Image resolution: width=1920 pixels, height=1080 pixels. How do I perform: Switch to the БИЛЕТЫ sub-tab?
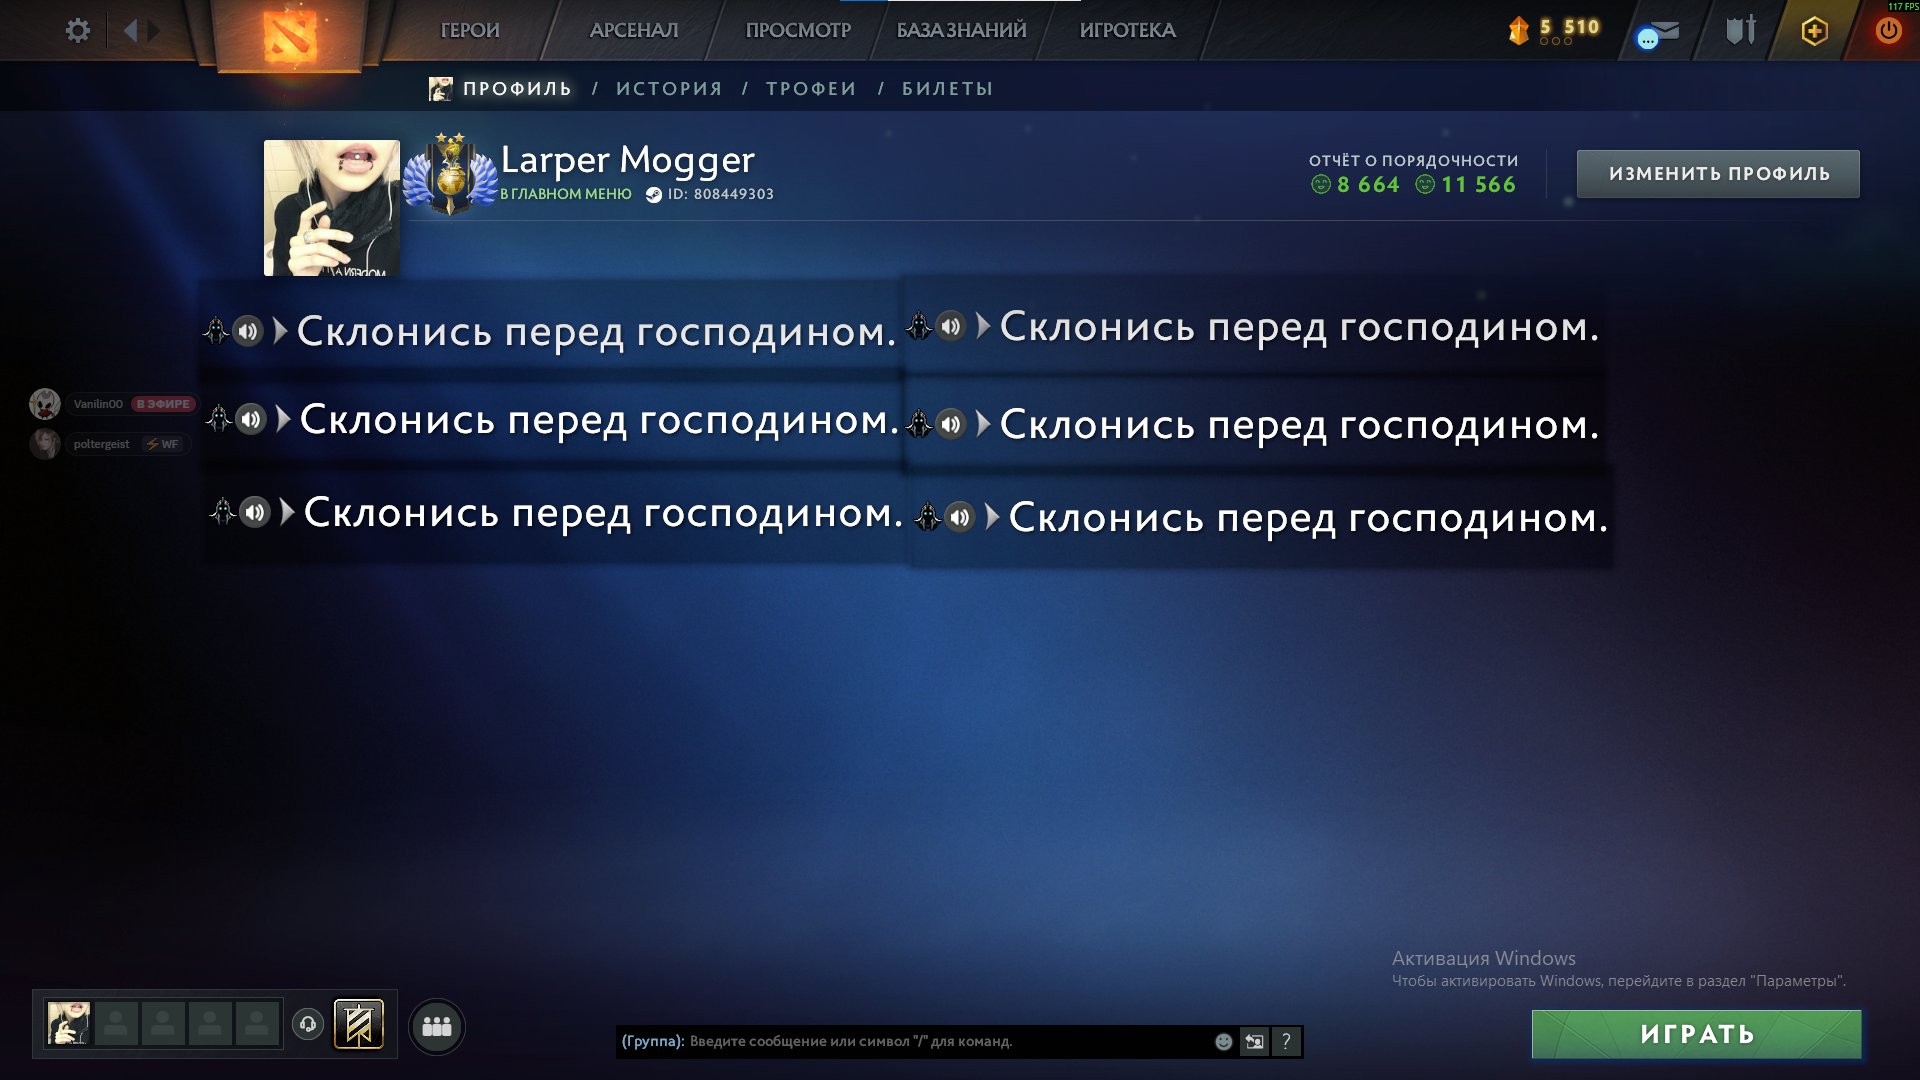point(947,89)
